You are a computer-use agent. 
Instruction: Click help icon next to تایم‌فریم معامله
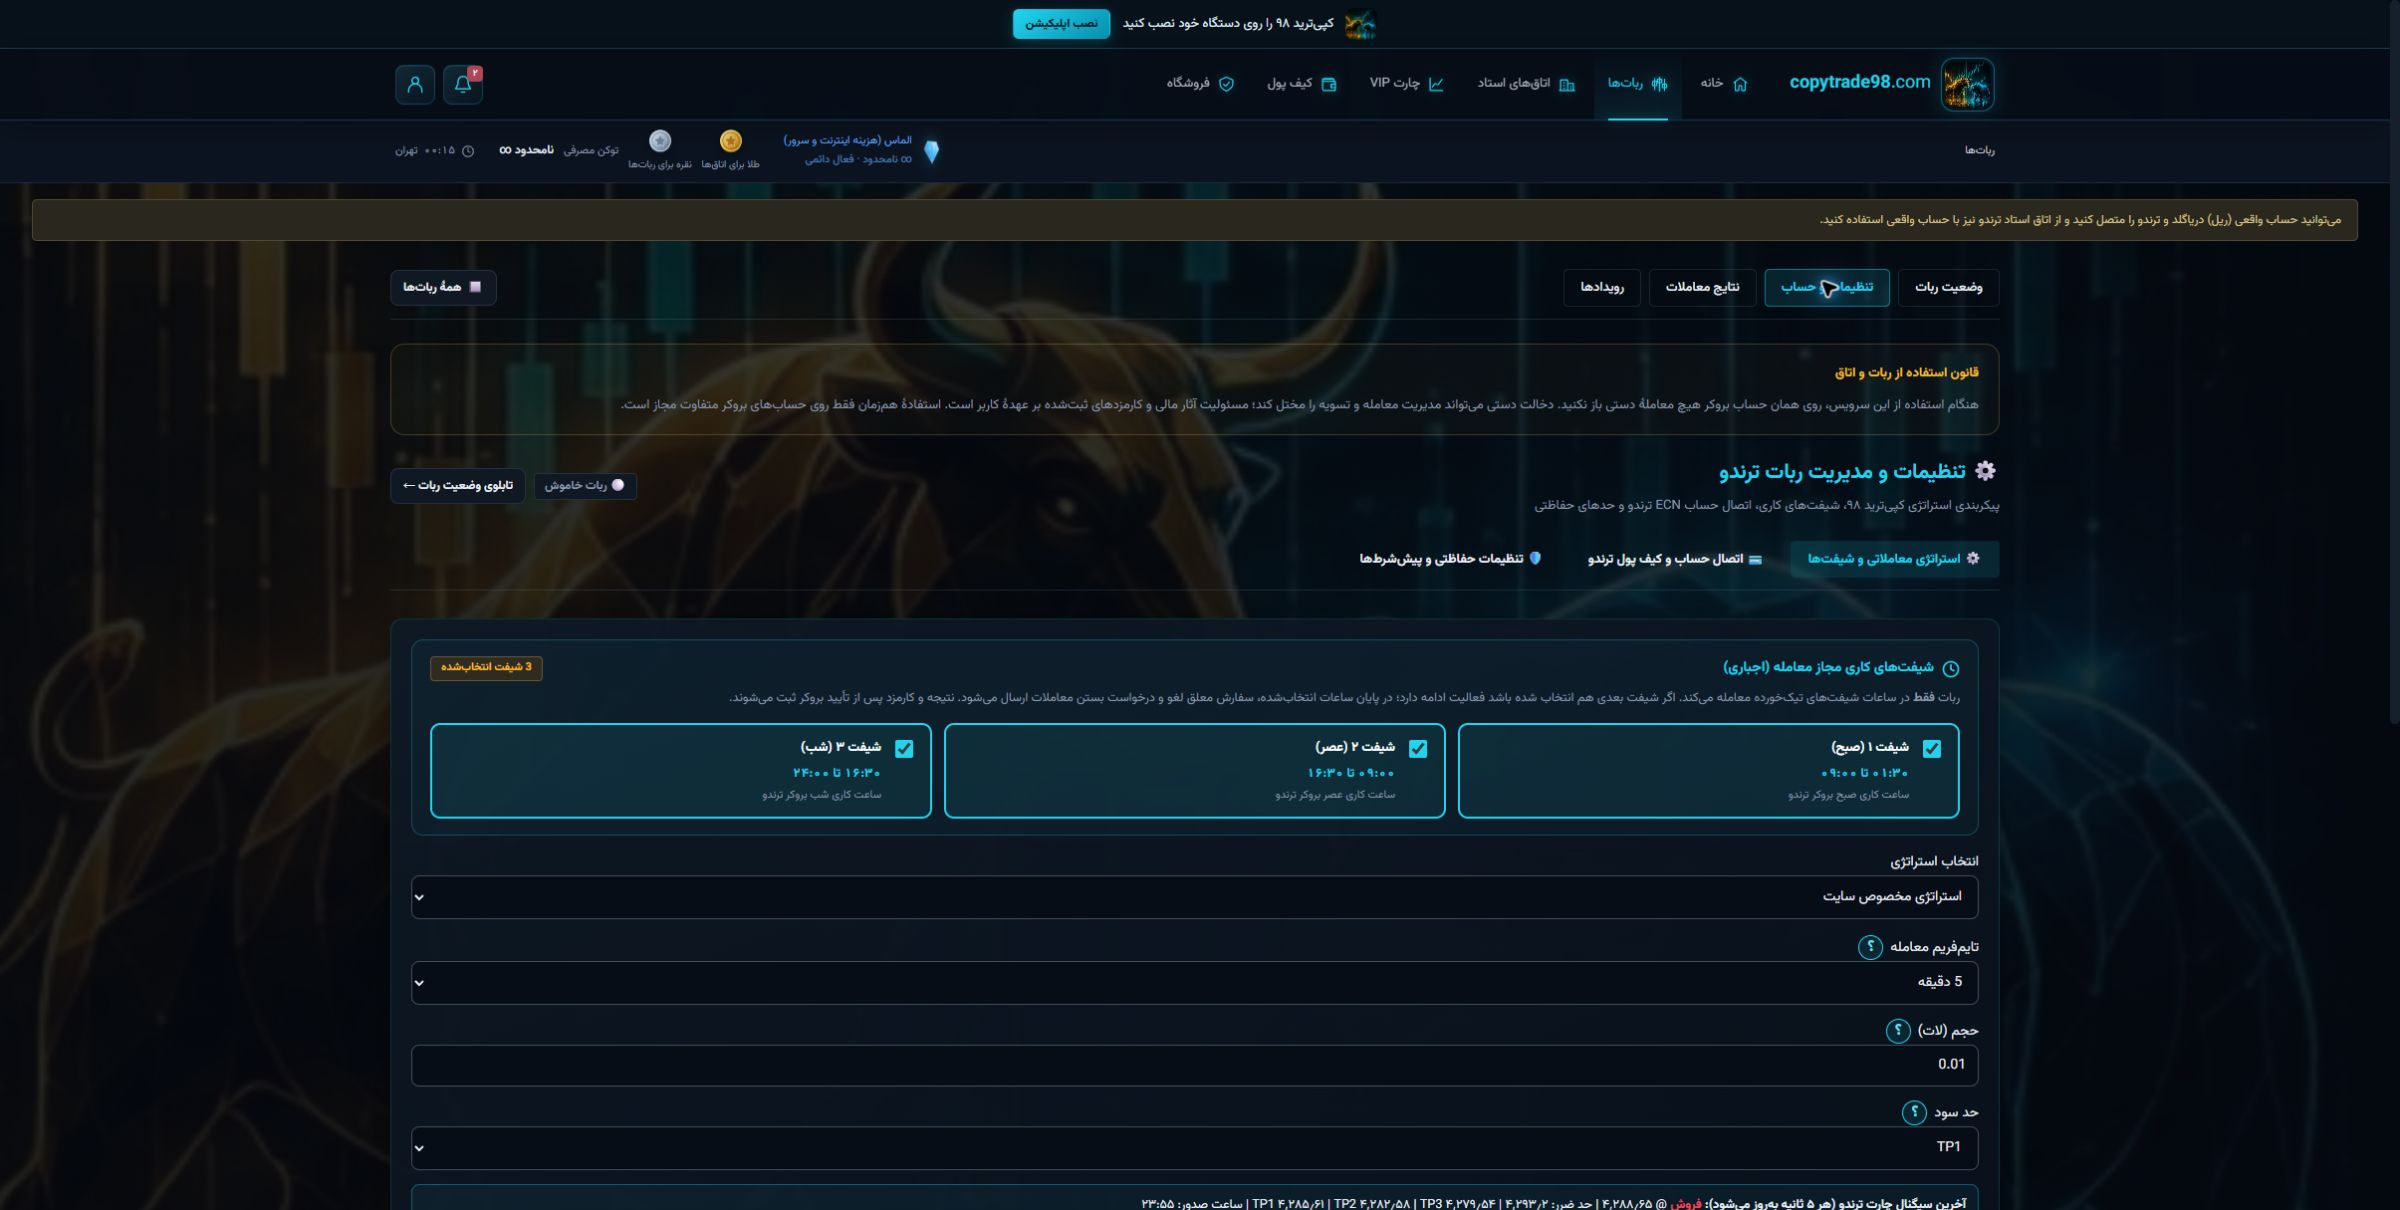point(1870,947)
